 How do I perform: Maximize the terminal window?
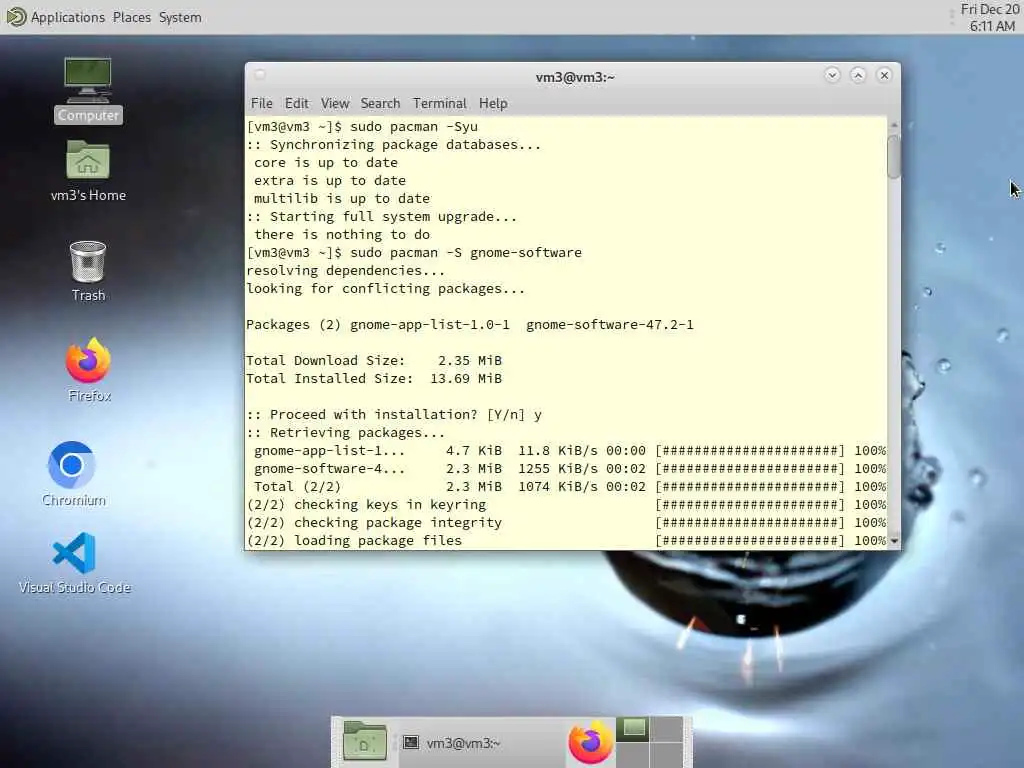point(858,75)
